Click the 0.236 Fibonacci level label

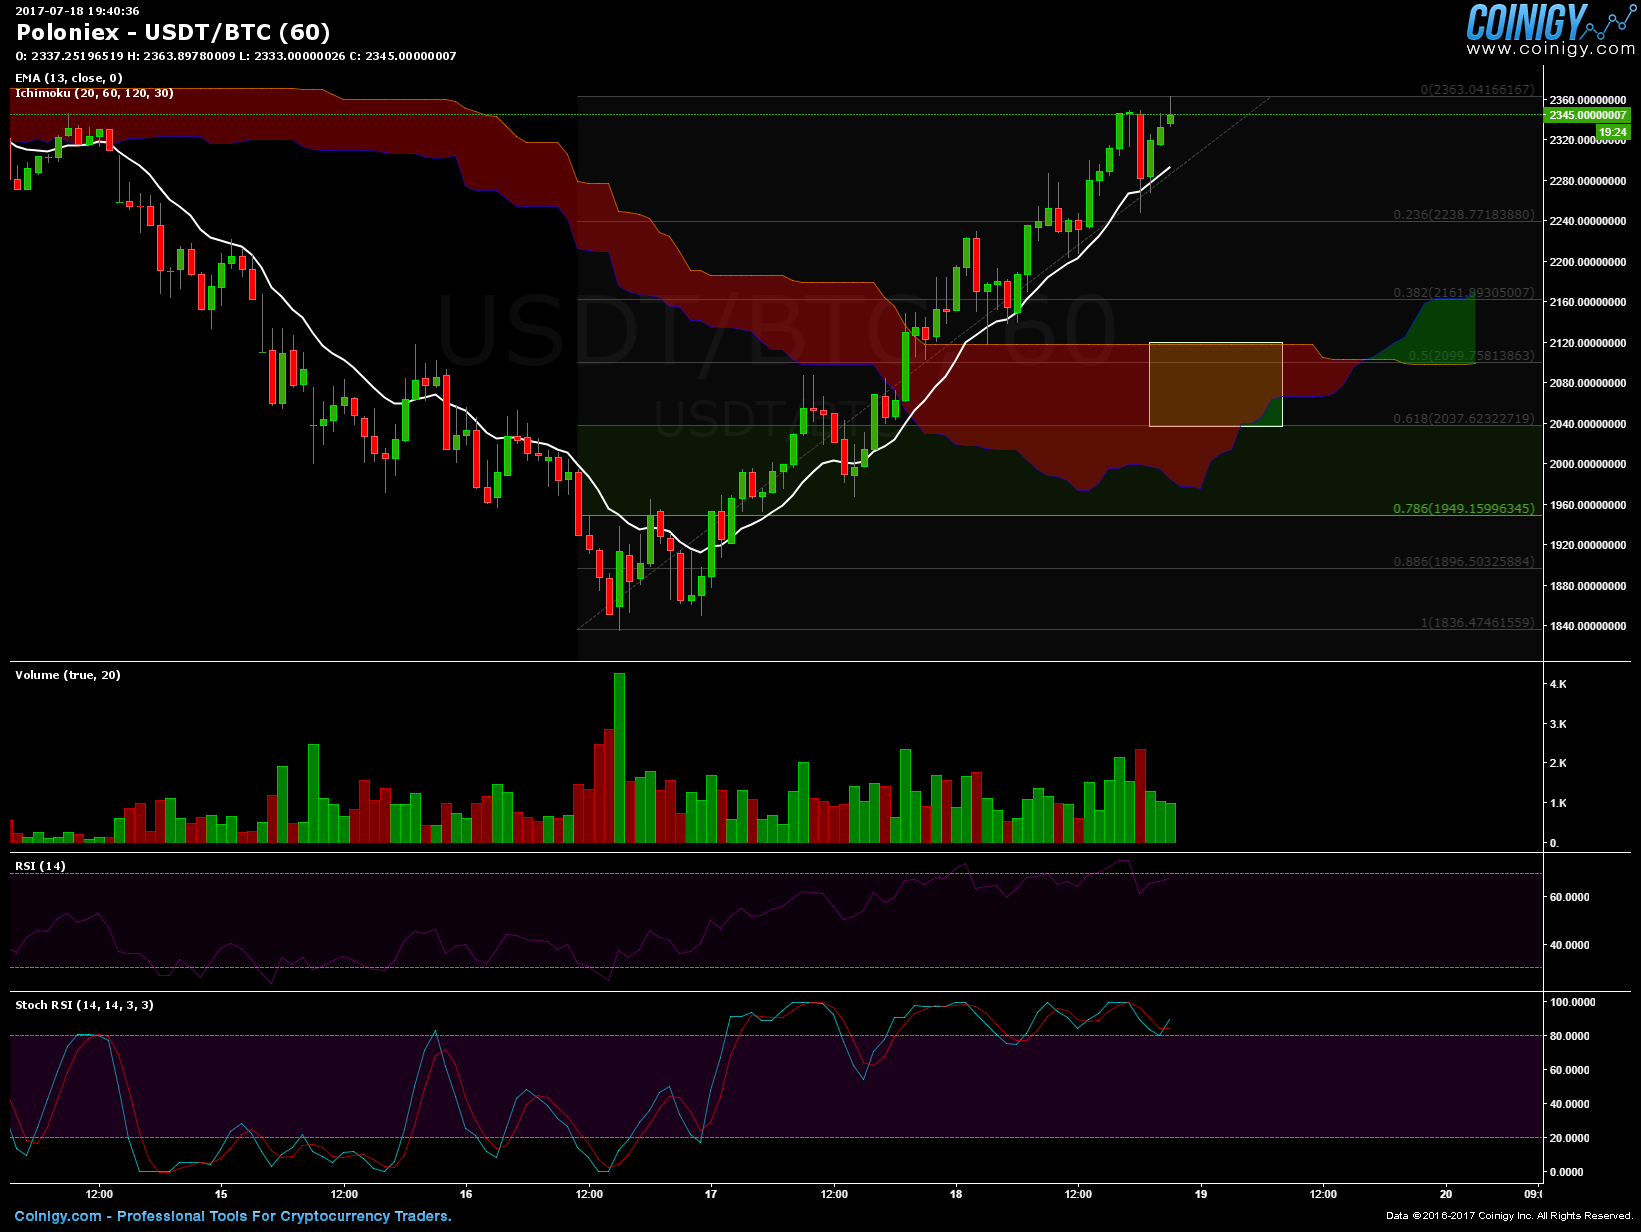point(1463,215)
